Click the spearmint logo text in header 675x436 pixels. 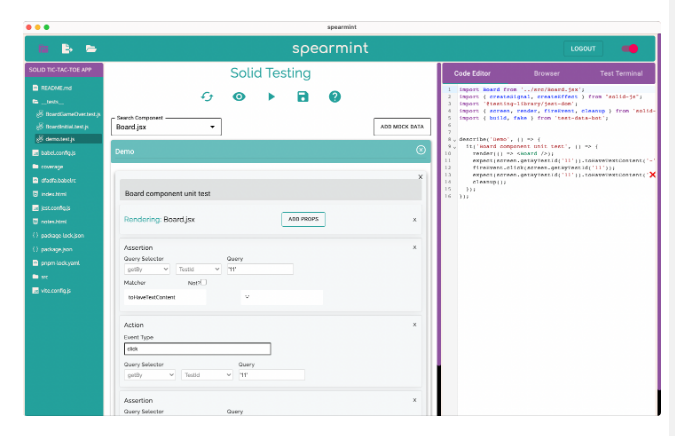click(330, 48)
